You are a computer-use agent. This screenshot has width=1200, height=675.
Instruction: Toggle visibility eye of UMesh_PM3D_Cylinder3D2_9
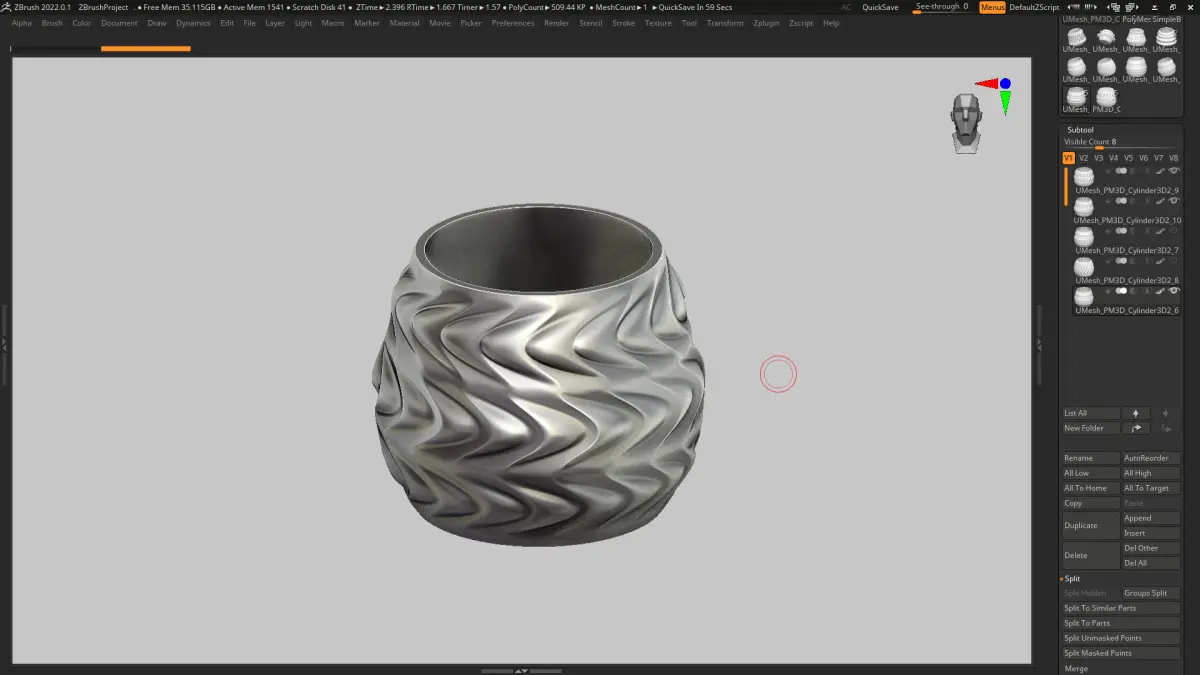click(x=1174, y=171)
